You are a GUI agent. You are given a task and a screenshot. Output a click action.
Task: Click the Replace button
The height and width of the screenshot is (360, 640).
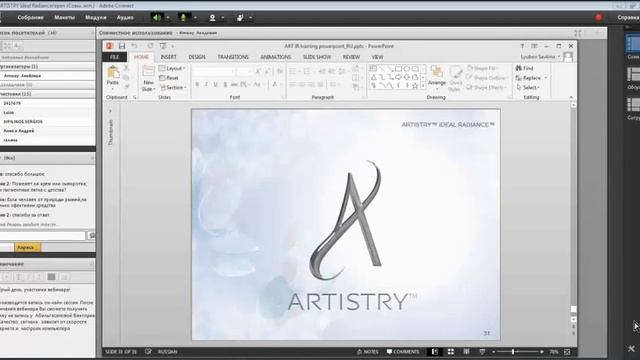click(531, 78)
